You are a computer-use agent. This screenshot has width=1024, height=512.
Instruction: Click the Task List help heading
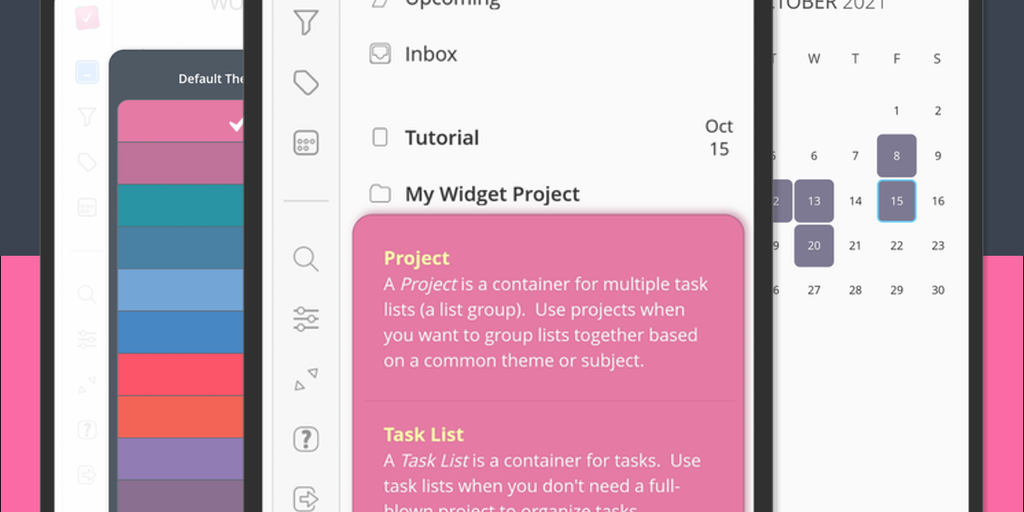[x=424, y=435]
